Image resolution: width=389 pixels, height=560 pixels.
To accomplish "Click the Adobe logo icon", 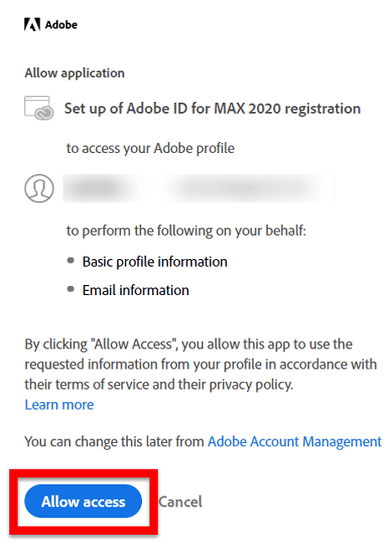I will tap(32, 25).
